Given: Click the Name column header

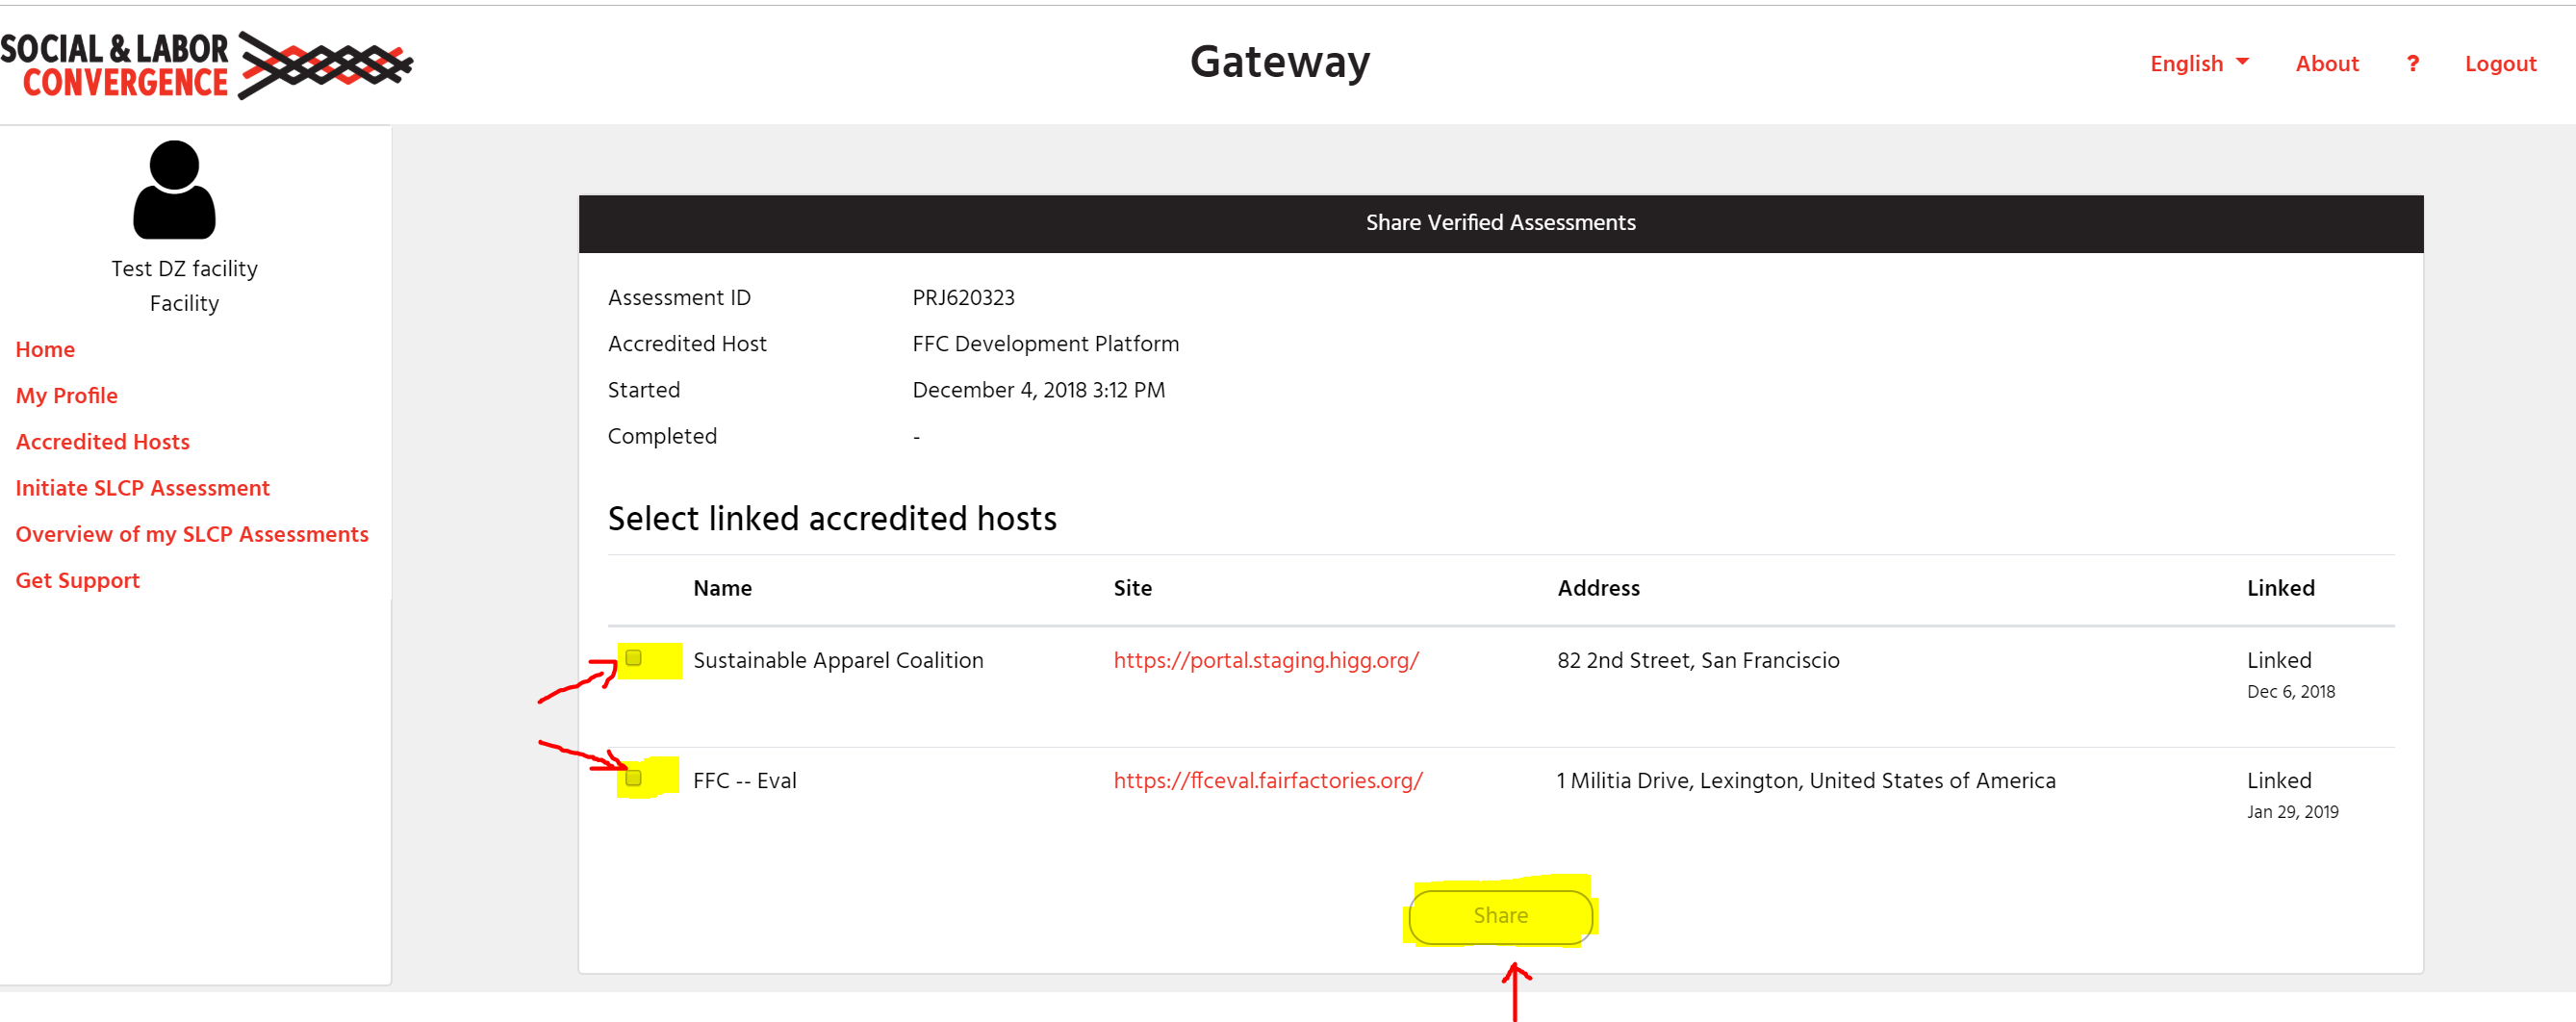Looking at the screenshot, I should [722, 588].
